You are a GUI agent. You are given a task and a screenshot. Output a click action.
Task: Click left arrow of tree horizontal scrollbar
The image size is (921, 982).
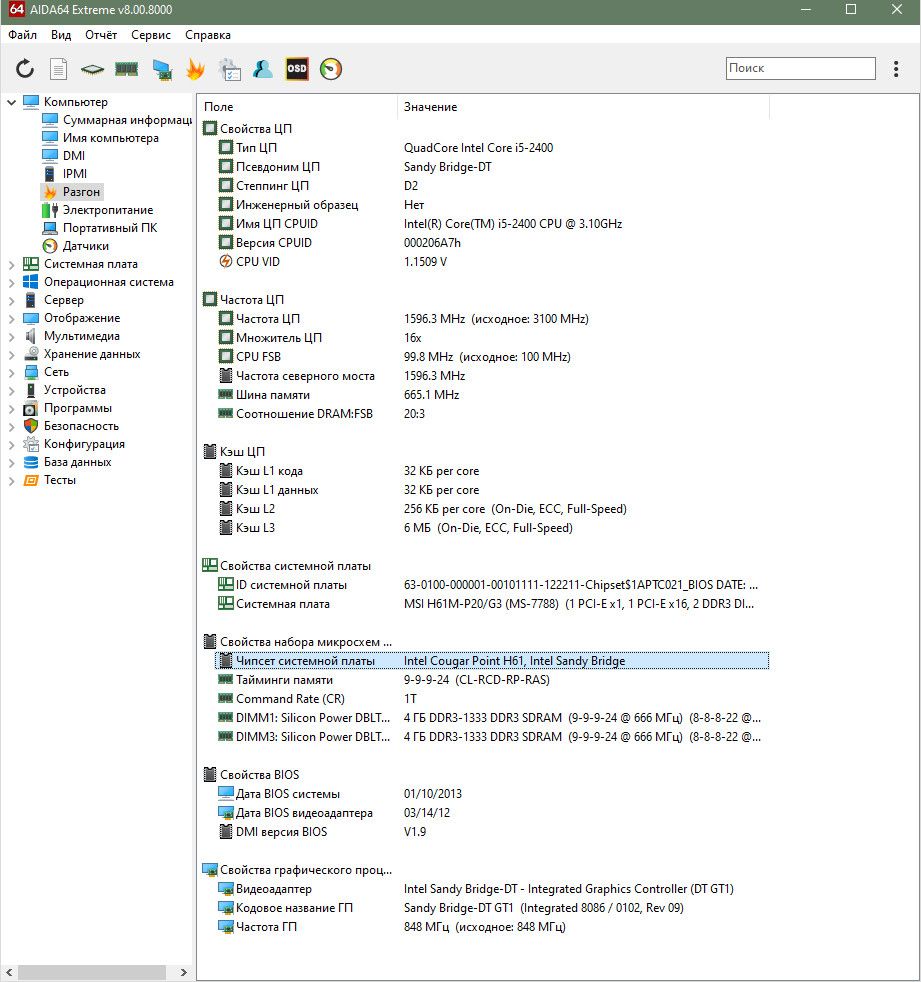pyautogui.click(x=9, y=973)
